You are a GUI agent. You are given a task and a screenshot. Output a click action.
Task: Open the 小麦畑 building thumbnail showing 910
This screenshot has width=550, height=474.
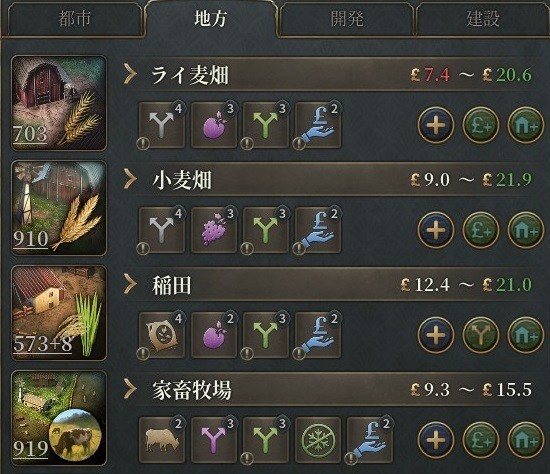59,208
